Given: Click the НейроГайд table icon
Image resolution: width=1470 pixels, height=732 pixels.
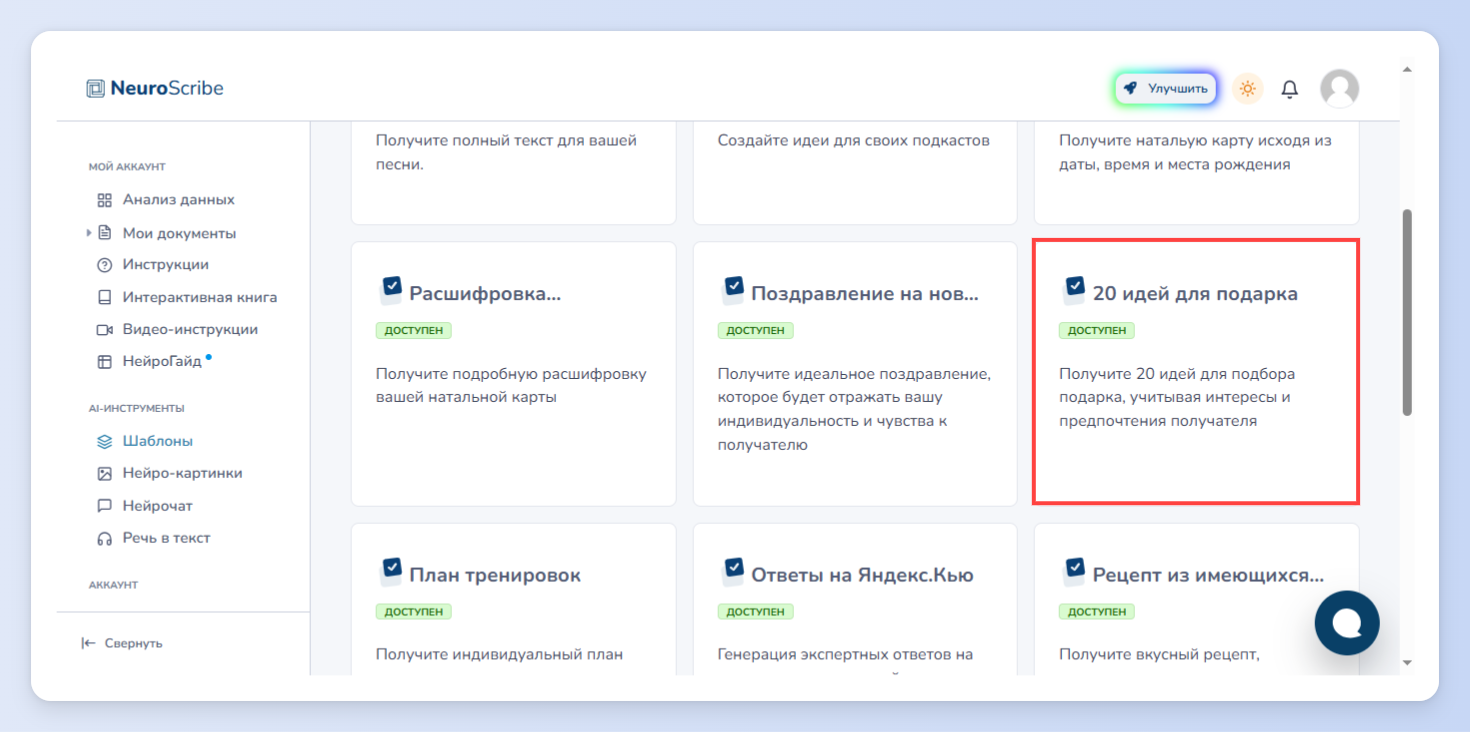Looking at the screenshot, I should [104, 362].
